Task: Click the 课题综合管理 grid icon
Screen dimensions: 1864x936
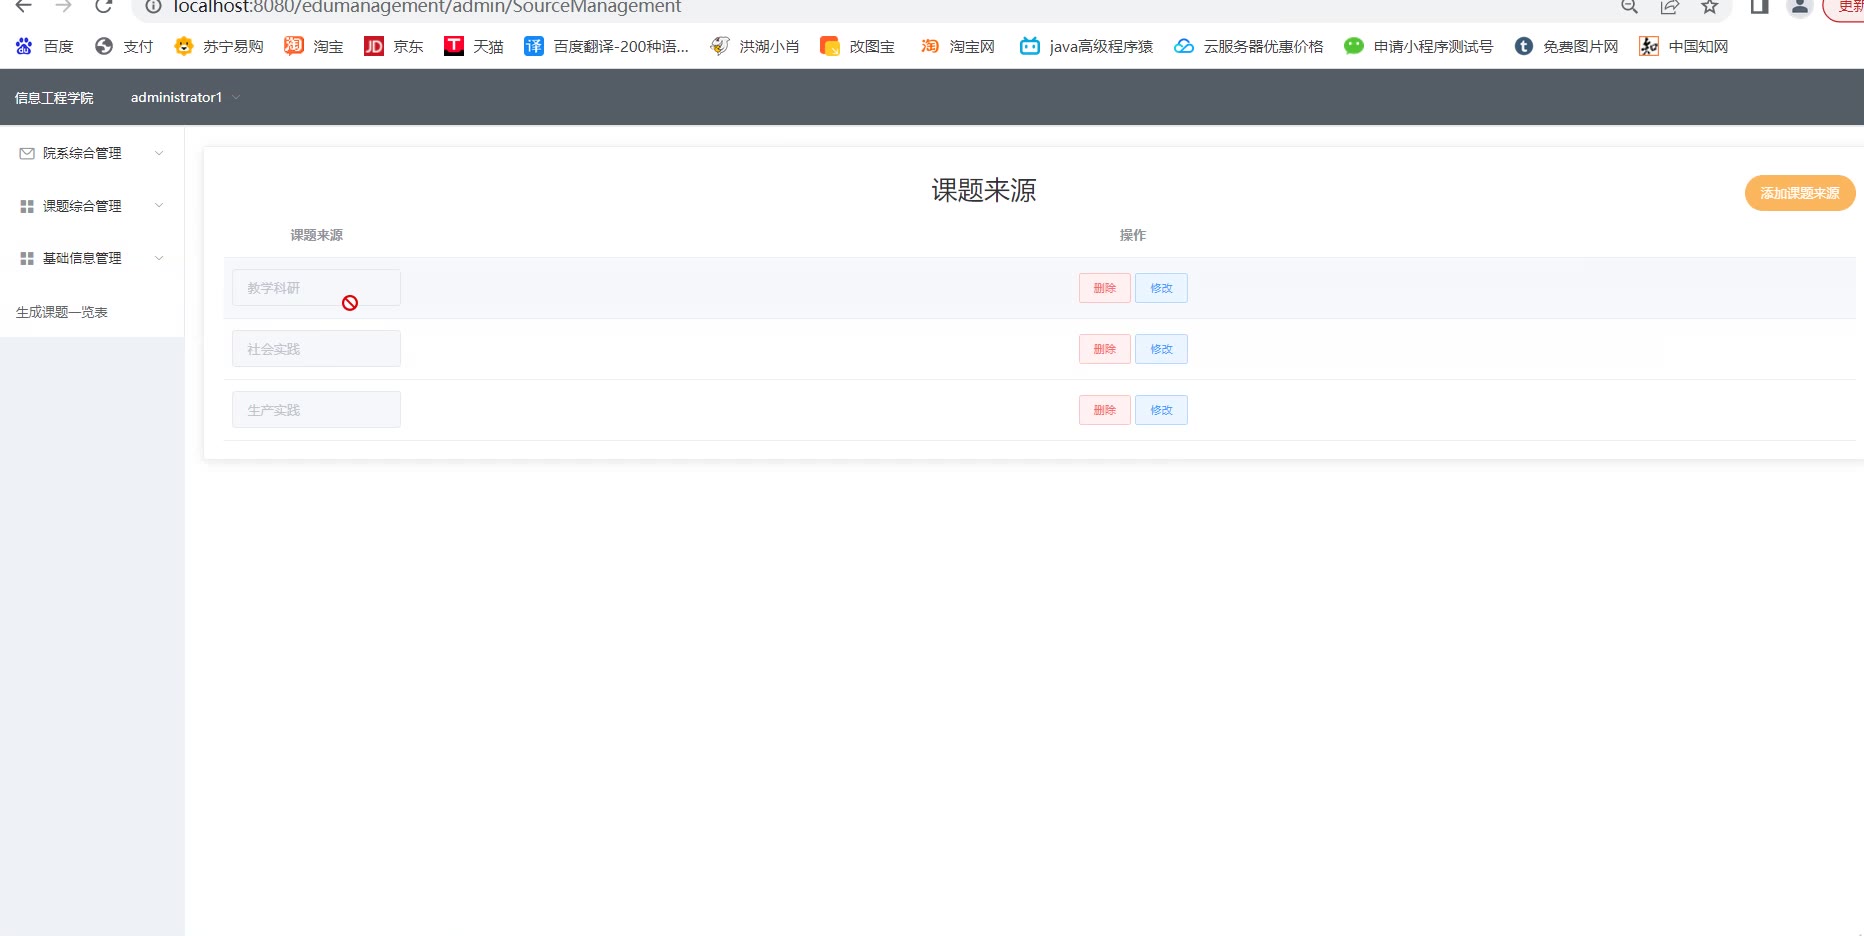Action: (x=27, y=206)
